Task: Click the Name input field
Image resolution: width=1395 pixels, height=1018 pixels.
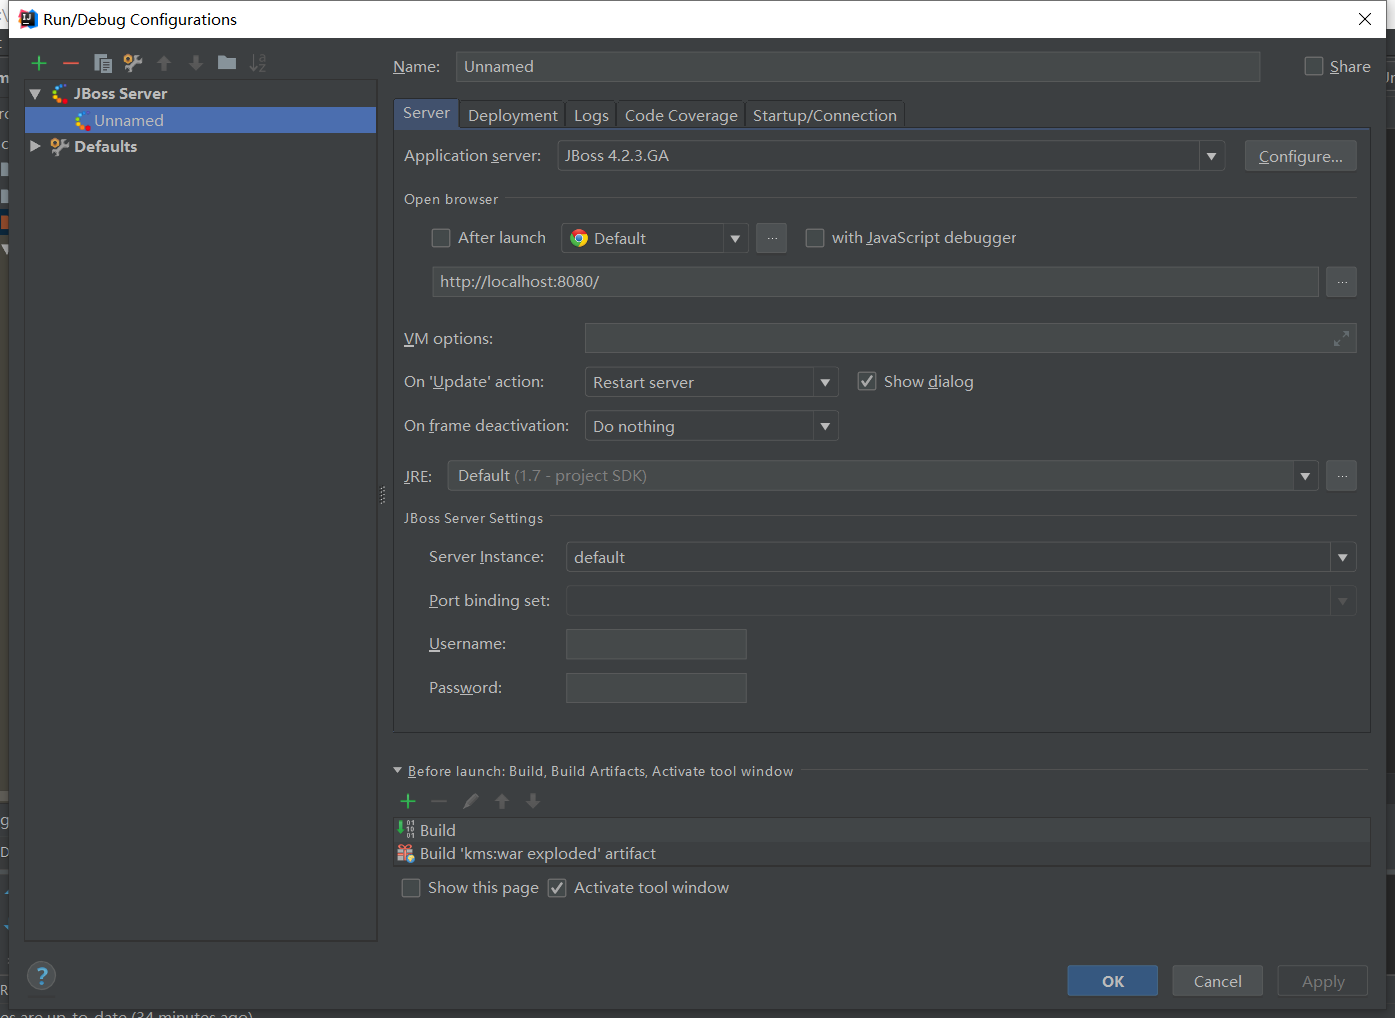Action: tap(858, 67)
